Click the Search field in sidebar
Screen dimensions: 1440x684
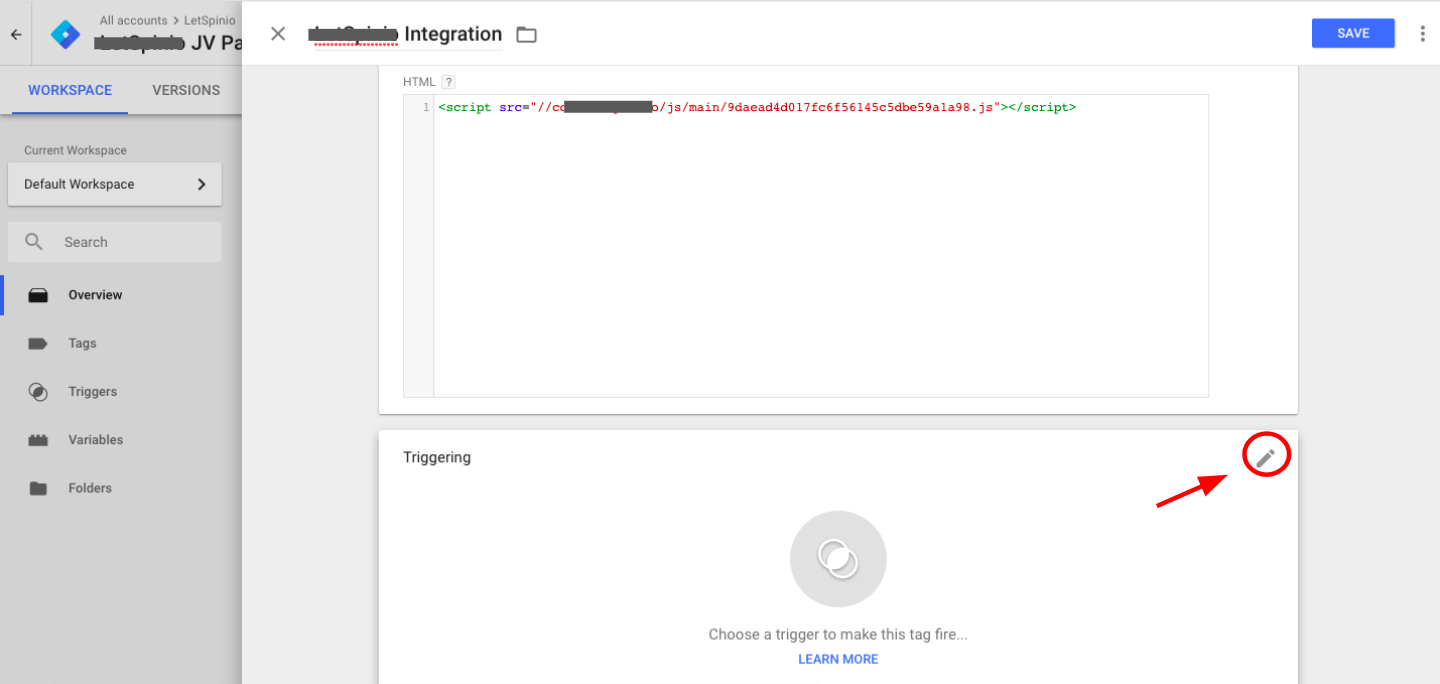pyautogui.click(x=115, y=242)
